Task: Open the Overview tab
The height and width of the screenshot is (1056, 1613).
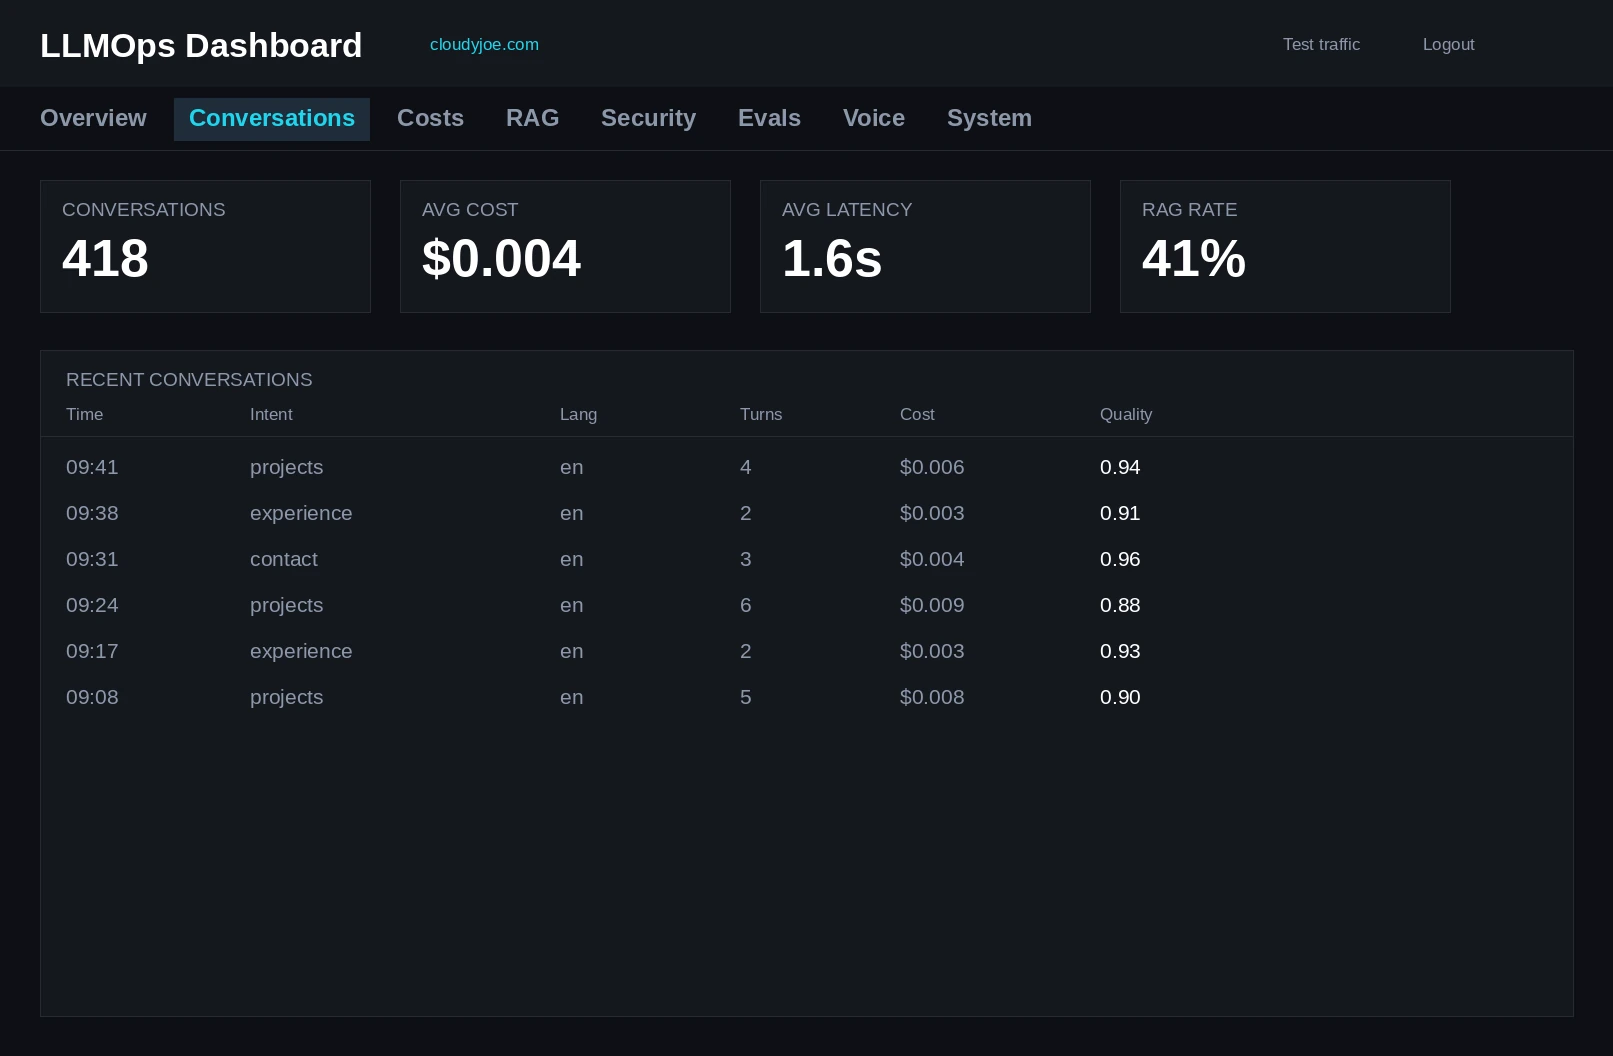Action: click(x=93, y=118)
